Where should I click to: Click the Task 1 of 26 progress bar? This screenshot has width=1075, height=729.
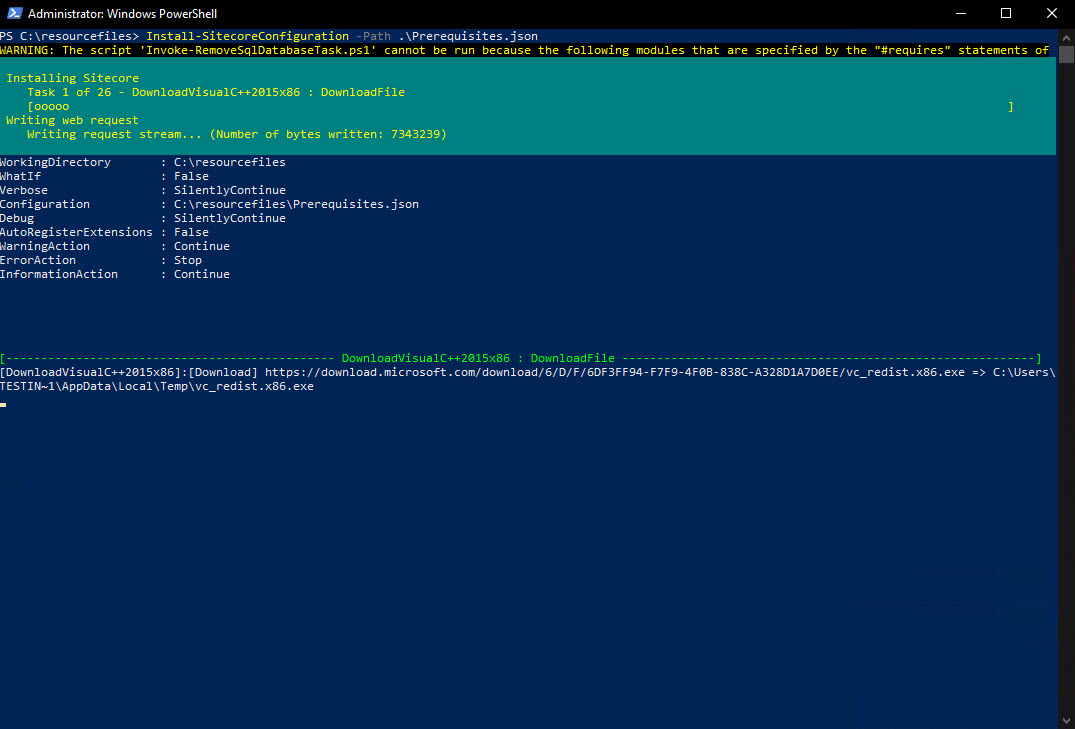pyautogui.click(x=520, y=106)
